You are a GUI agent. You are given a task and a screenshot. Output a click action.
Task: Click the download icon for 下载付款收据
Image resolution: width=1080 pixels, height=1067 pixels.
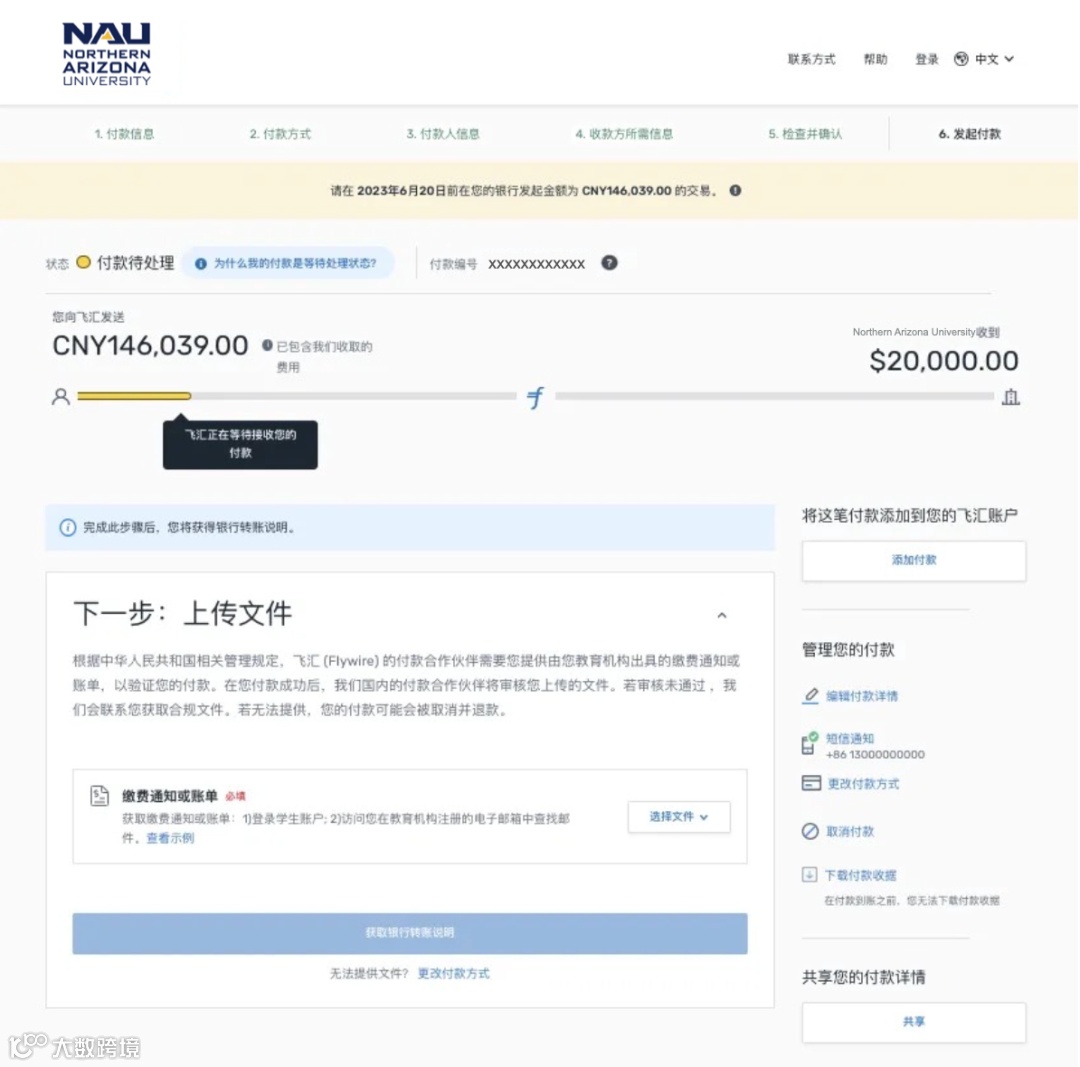[x=809, y=875]
